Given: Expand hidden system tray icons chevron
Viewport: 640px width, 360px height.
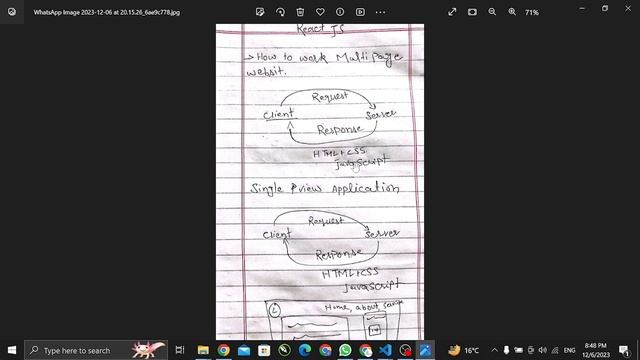Looking at the screenshot, I should [x=494, y=350].
